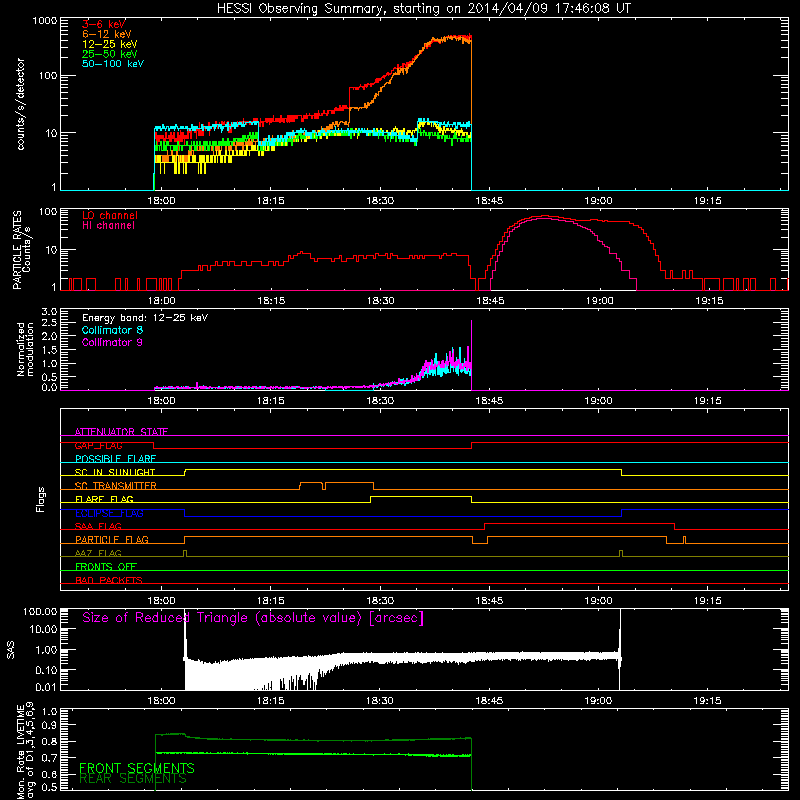Click the 0.8 tick on livetime axis

pyautogui.click(x=49, y=741)
